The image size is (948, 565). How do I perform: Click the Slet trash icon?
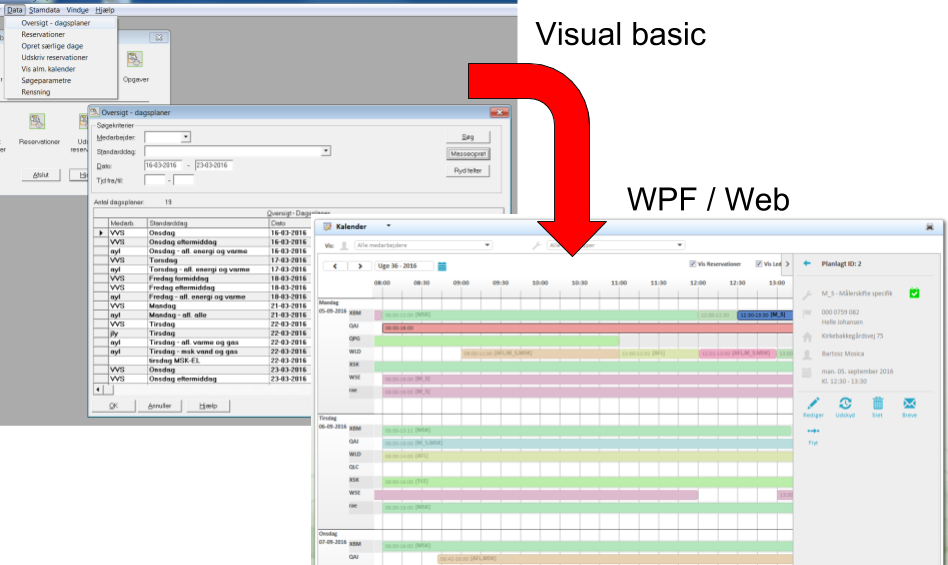[877, 403]
